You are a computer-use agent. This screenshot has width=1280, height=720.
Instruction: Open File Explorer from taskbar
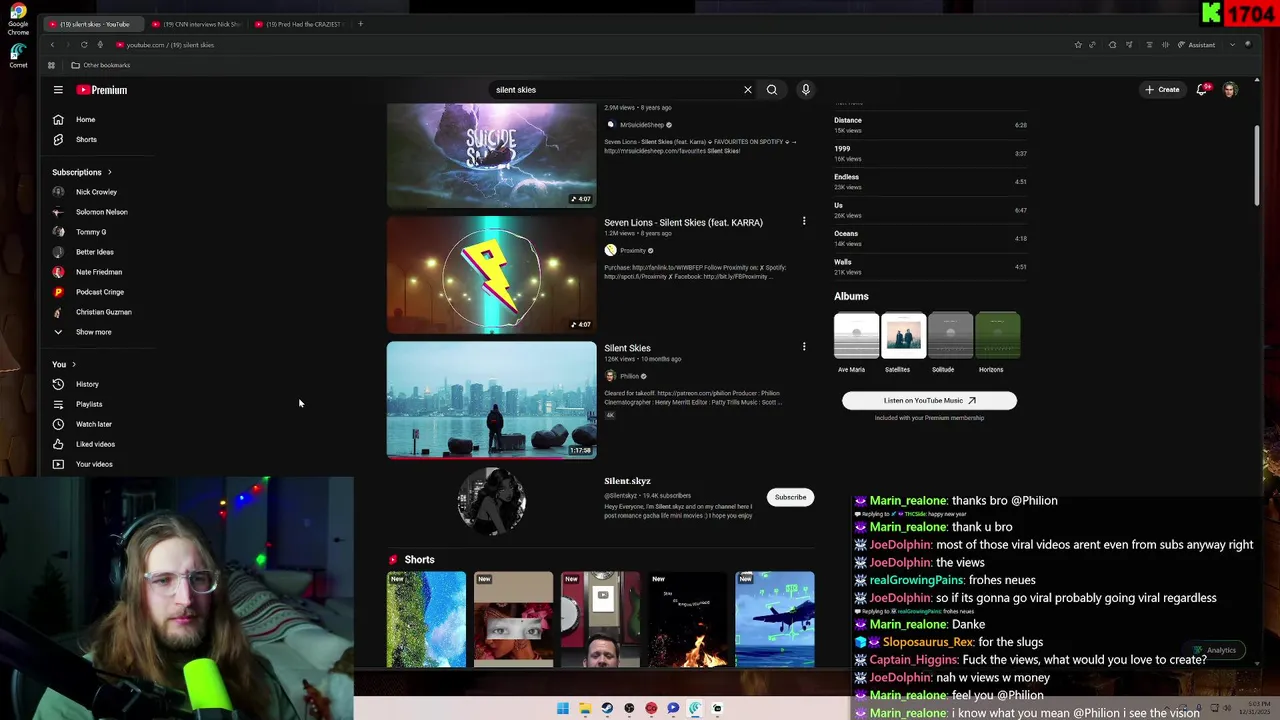point(585,709)
